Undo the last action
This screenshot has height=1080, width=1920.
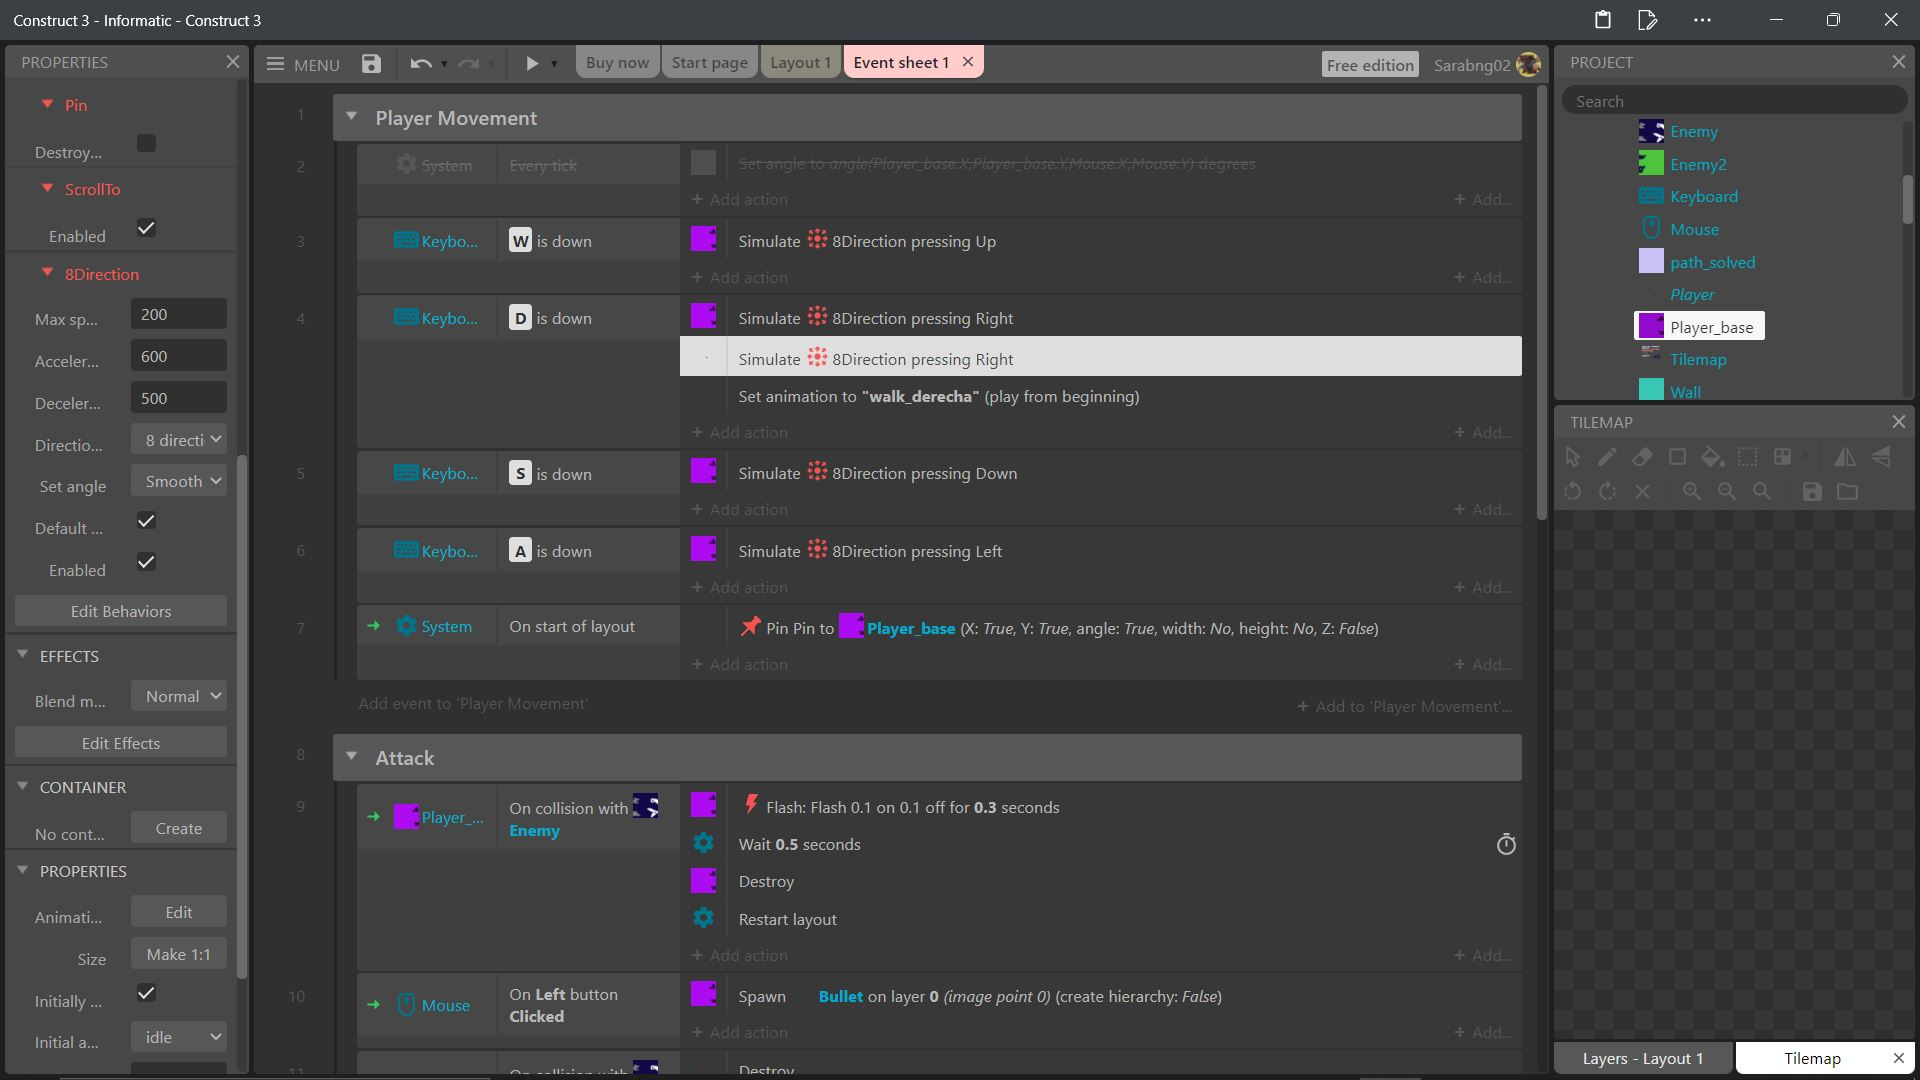(419, 63)
